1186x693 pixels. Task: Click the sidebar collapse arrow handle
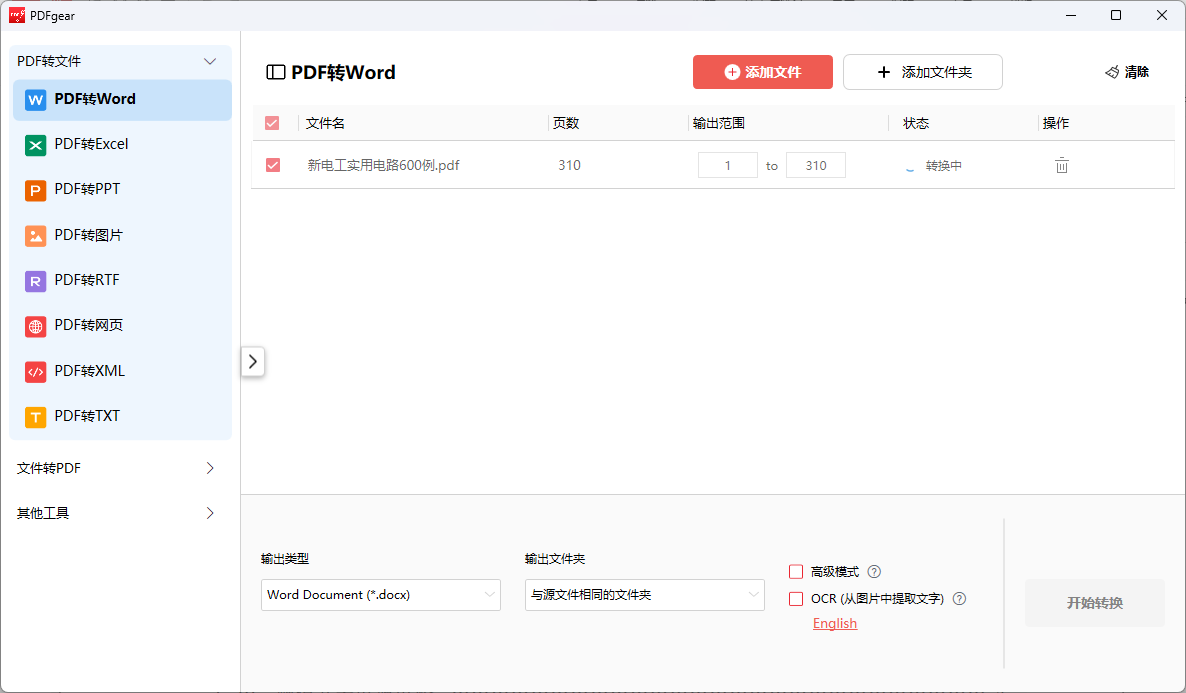253,362
